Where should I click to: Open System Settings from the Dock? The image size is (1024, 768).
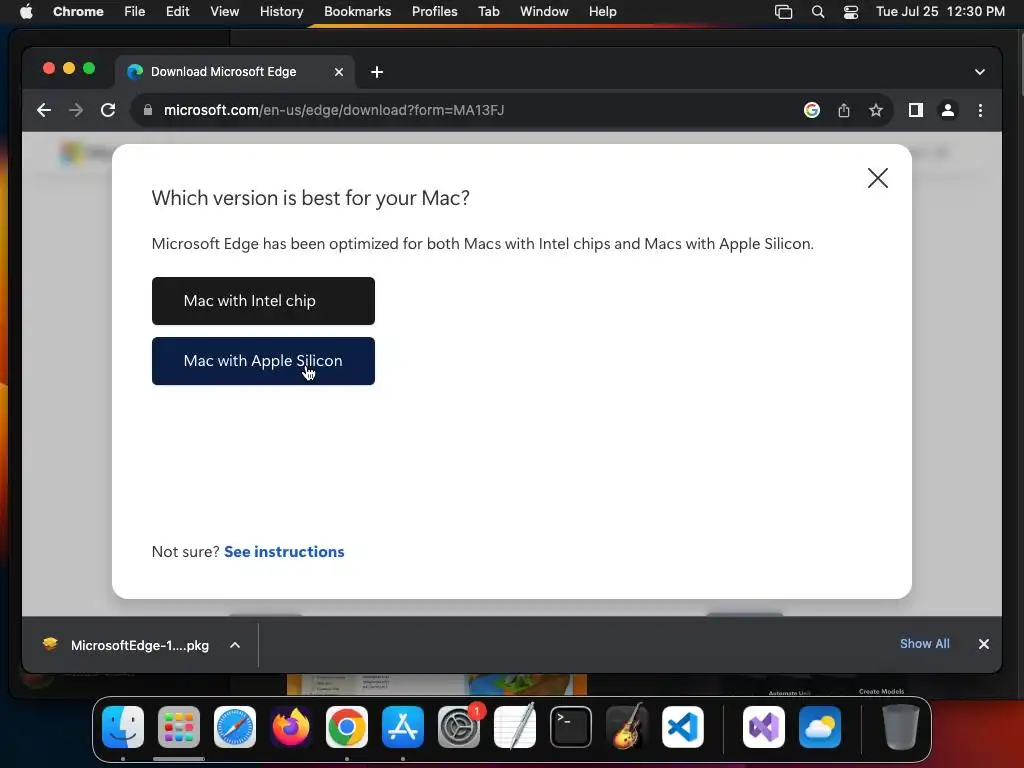tap(459, 727)
